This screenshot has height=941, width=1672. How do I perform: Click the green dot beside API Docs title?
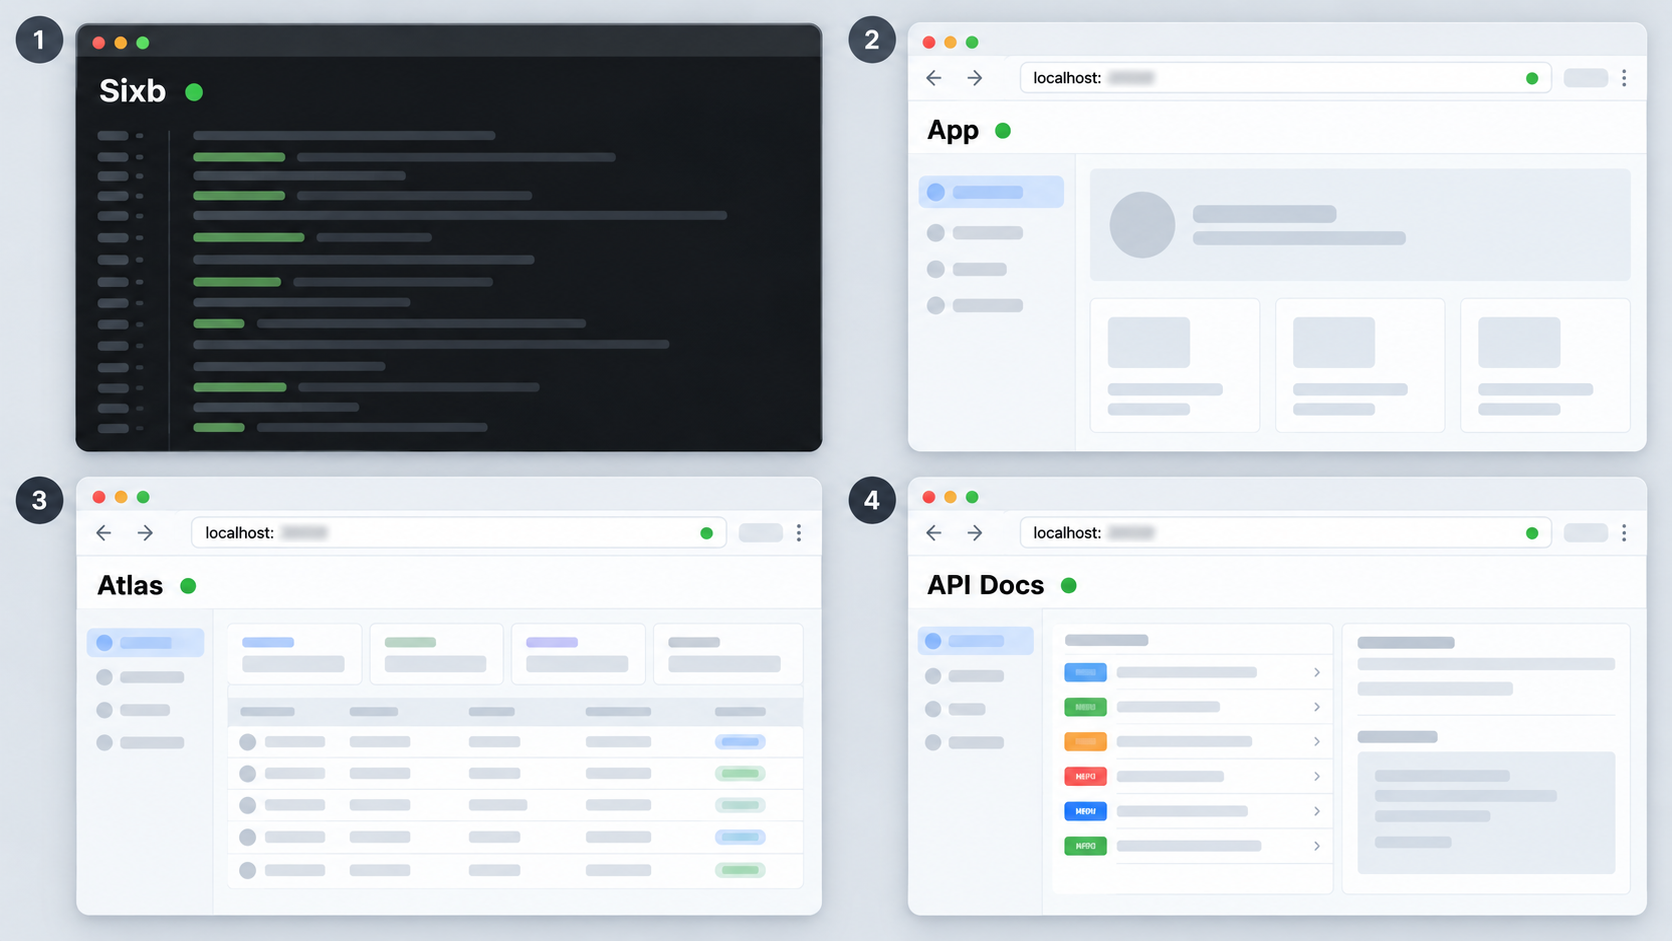1069,586
